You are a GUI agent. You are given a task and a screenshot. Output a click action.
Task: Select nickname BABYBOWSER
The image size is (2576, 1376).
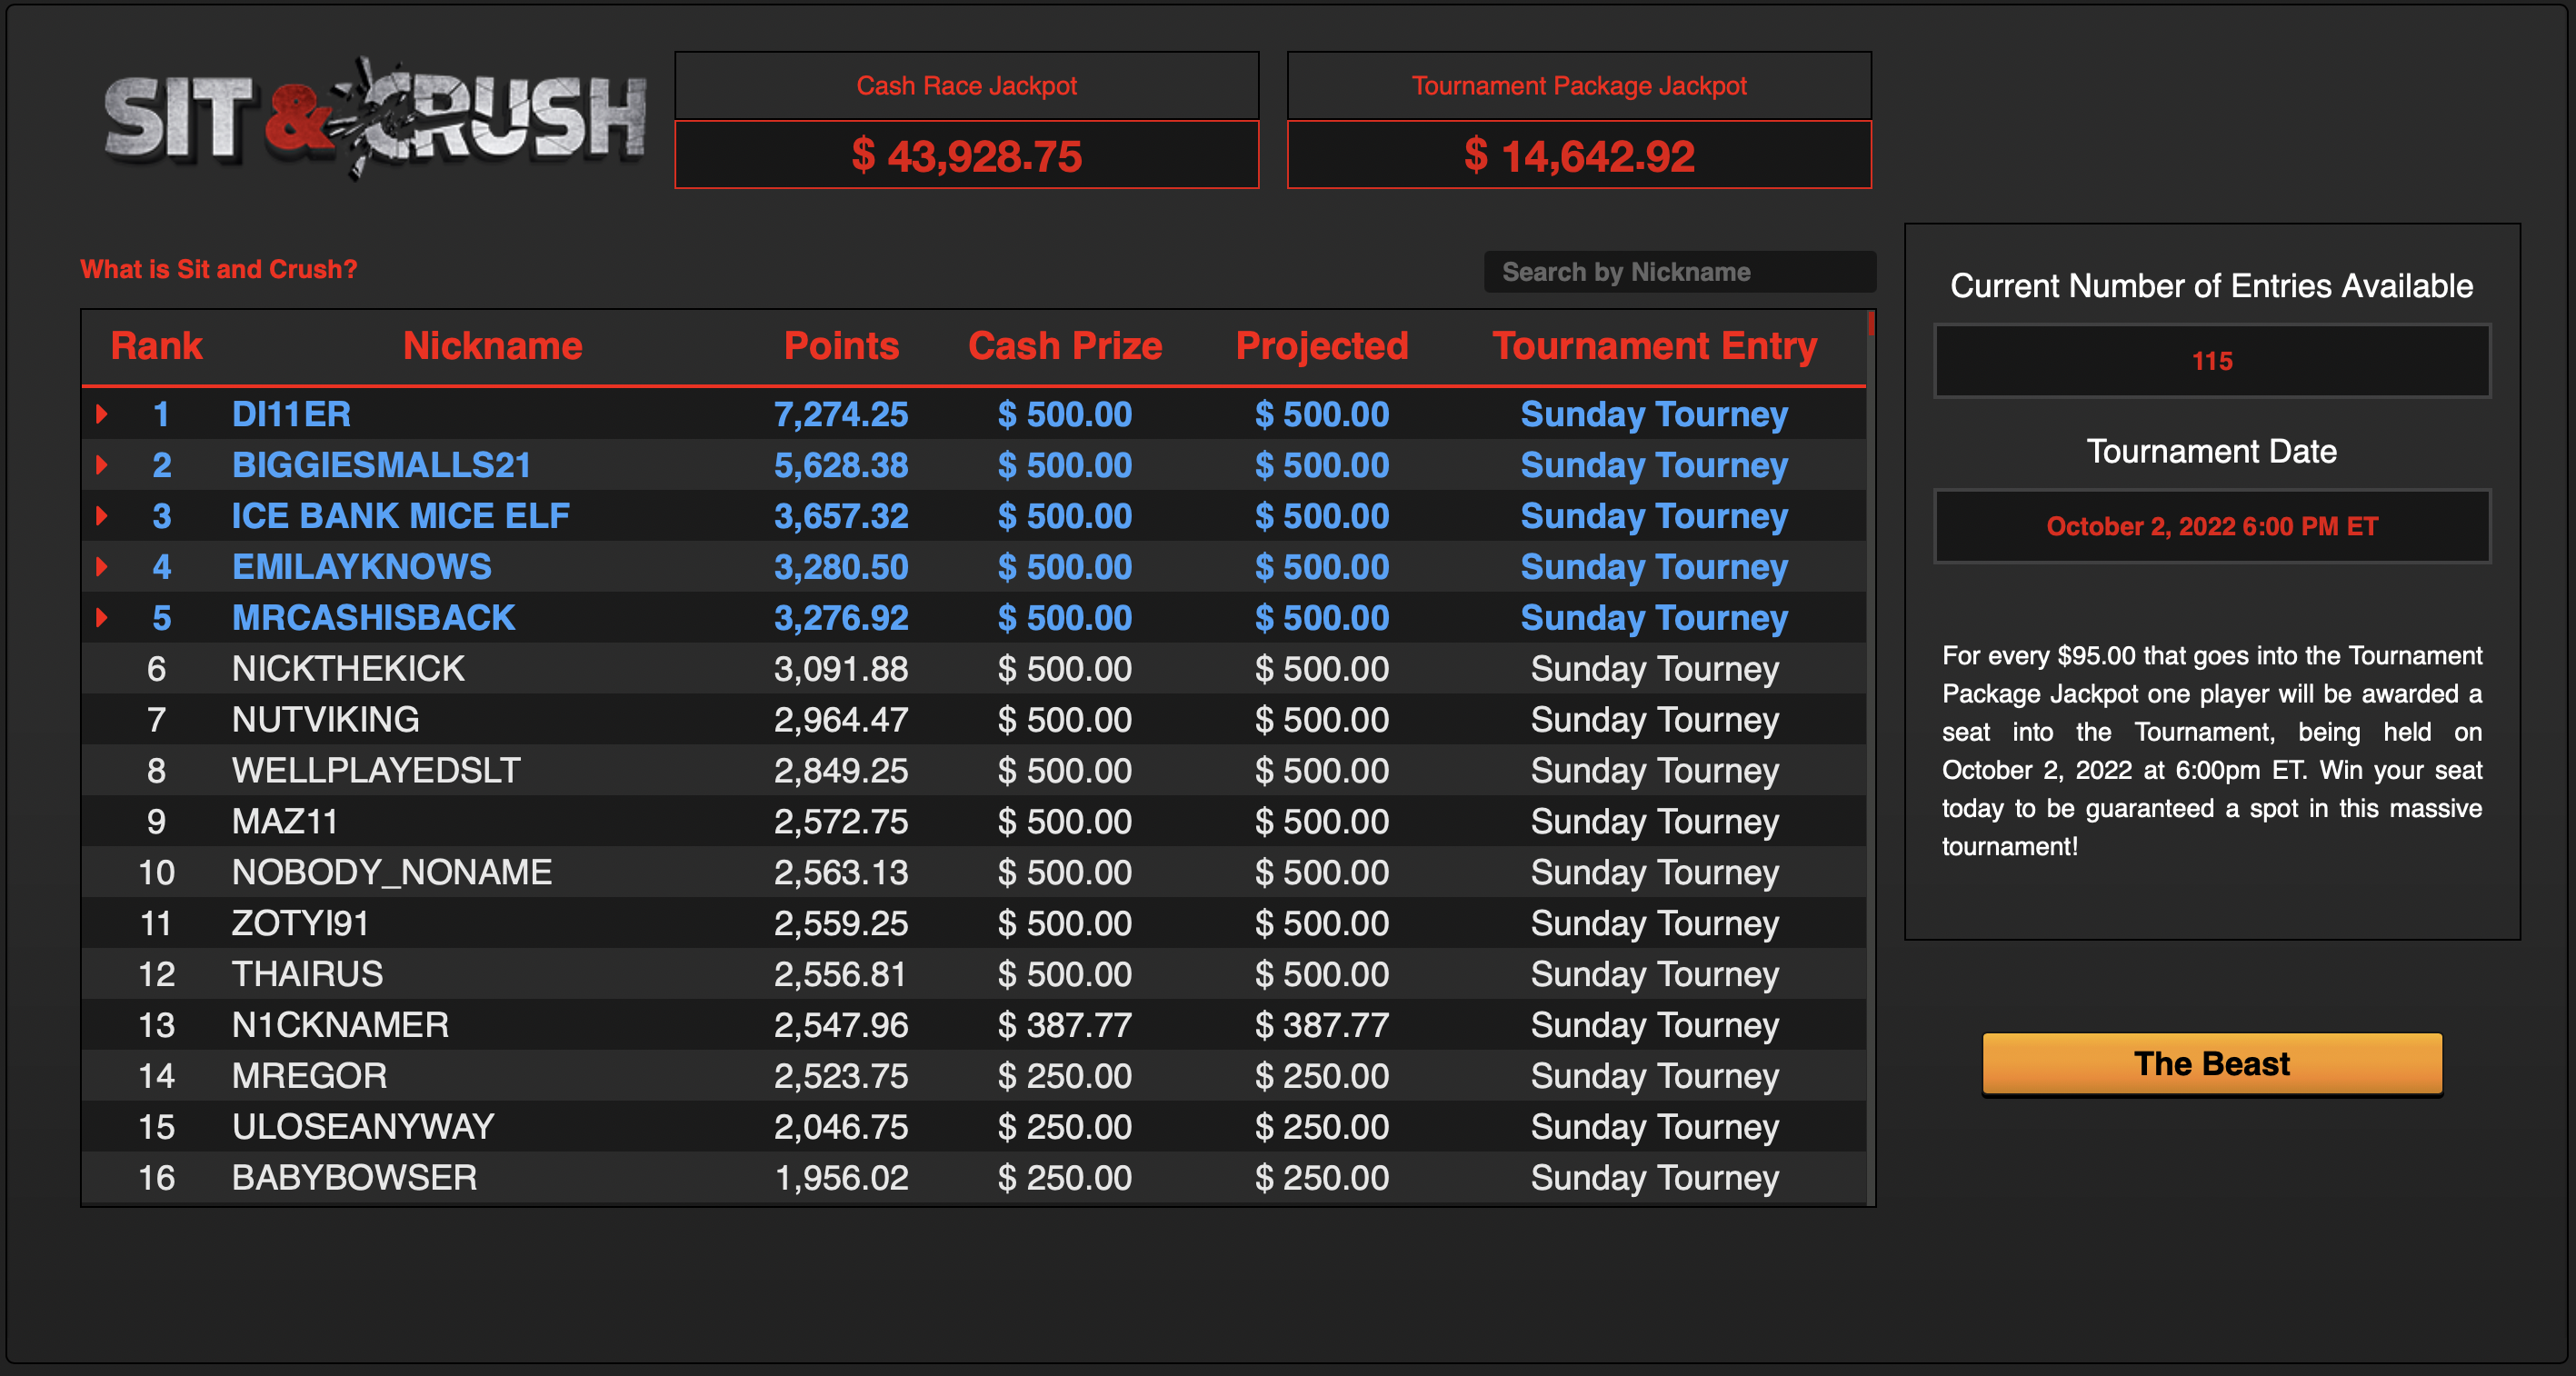[x=354, y=1178]
